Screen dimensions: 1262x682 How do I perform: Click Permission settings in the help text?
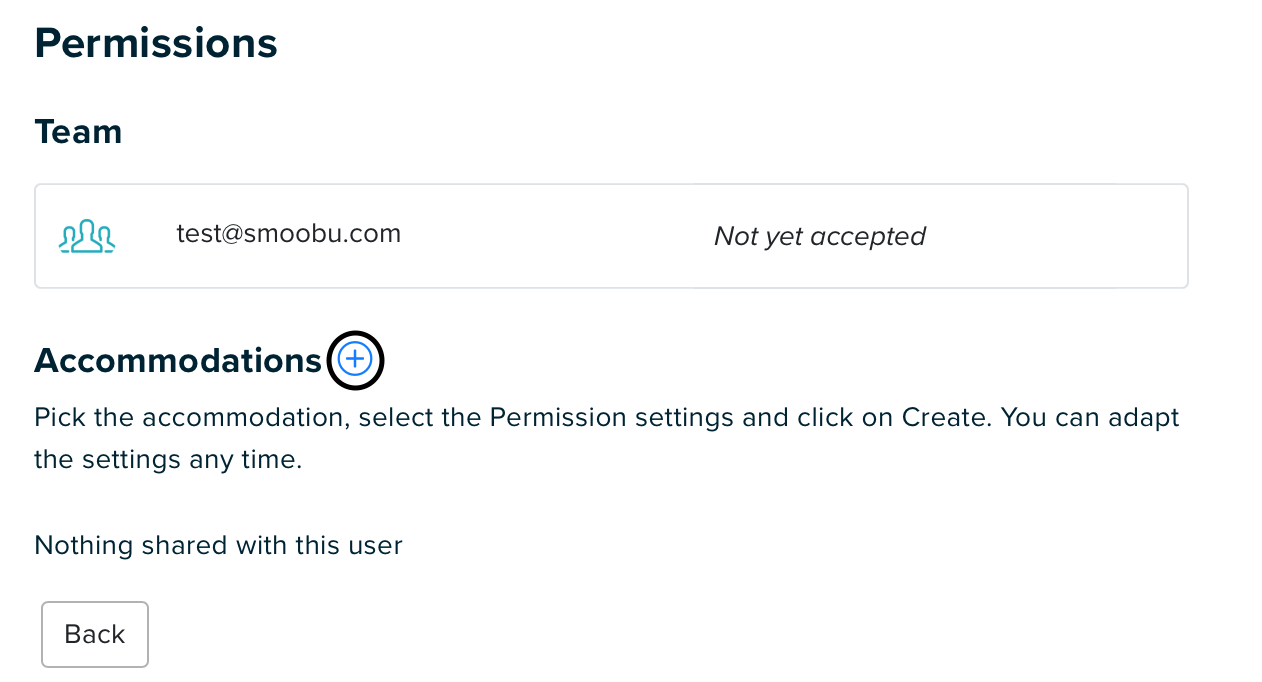[x=612, y=417]
